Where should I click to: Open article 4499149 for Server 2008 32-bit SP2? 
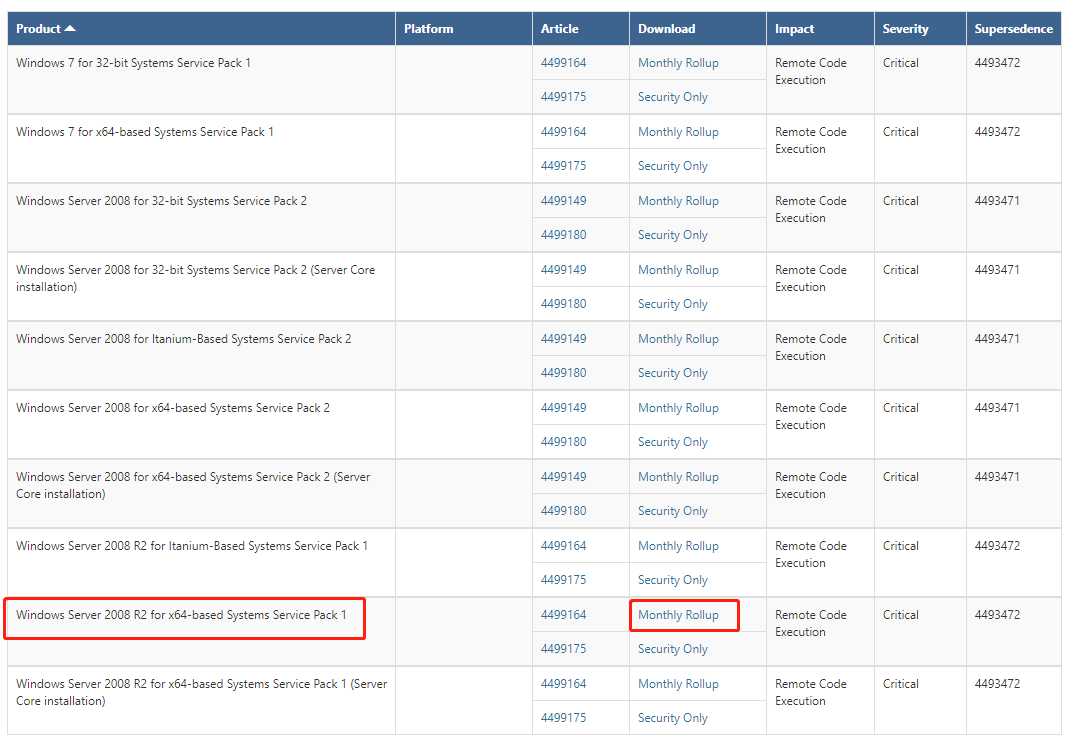point(564,201)
